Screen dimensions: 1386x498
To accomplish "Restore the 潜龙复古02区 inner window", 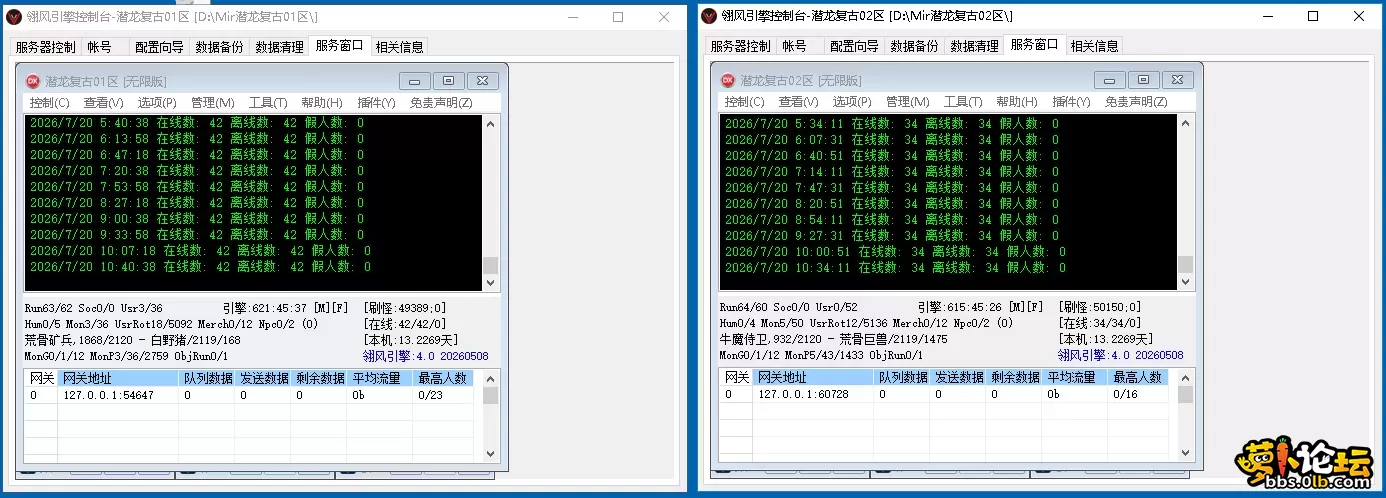I will [x=1143, y=80].
